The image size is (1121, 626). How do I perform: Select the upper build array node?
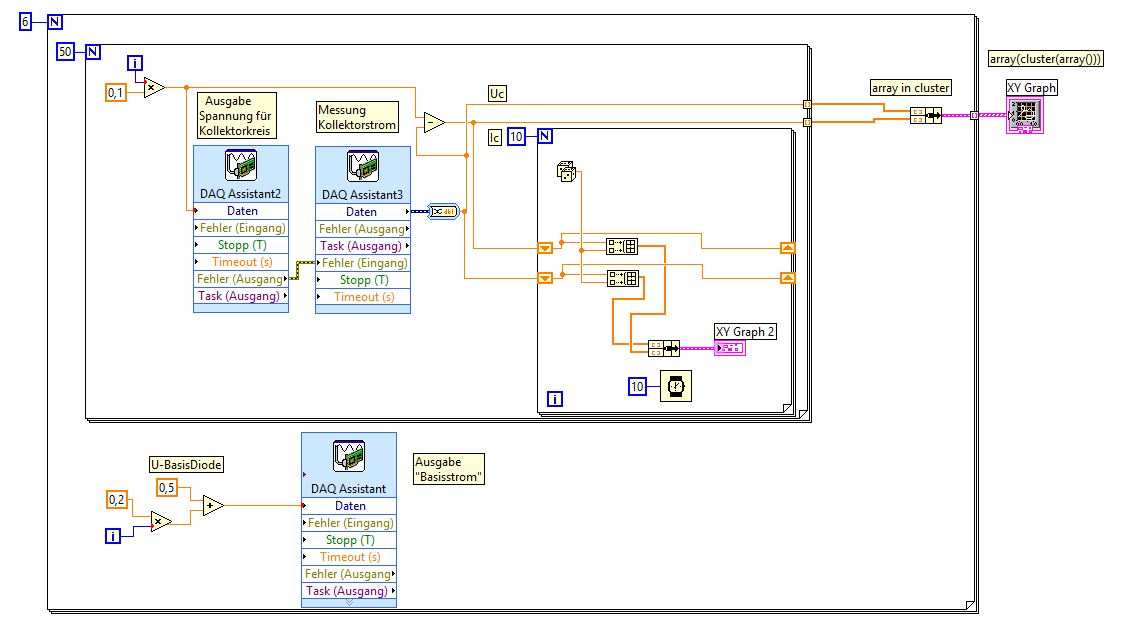(x=621, y=247)
